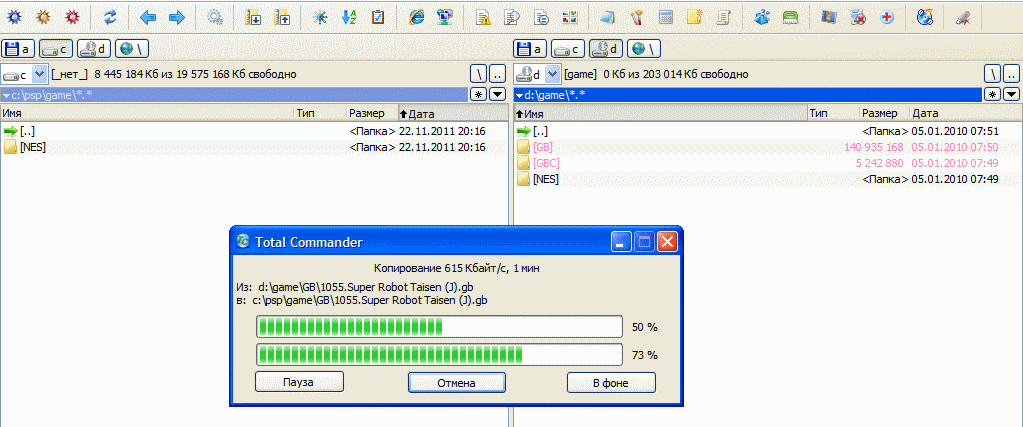Select drive c in right panel
Viewport: 1023px width, 427px height.
click(568, 48)
